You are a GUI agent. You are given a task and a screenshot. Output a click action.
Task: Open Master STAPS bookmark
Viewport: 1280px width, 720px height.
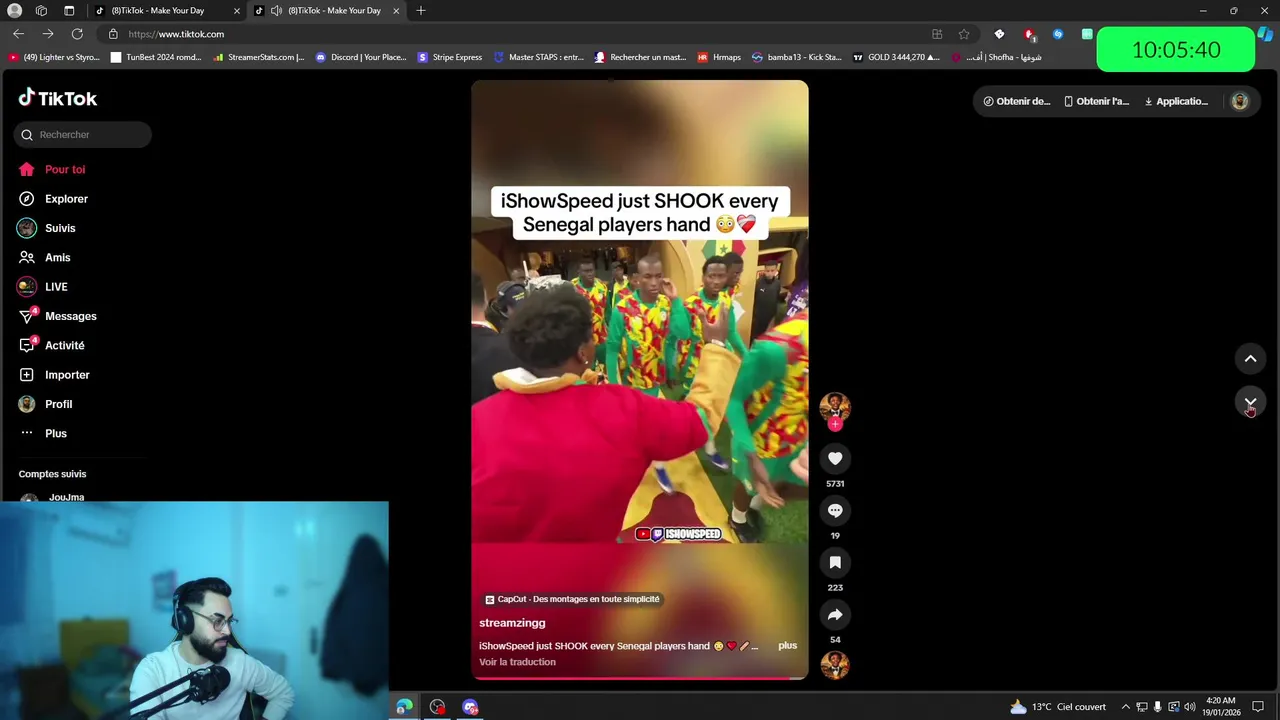(539, 57)
